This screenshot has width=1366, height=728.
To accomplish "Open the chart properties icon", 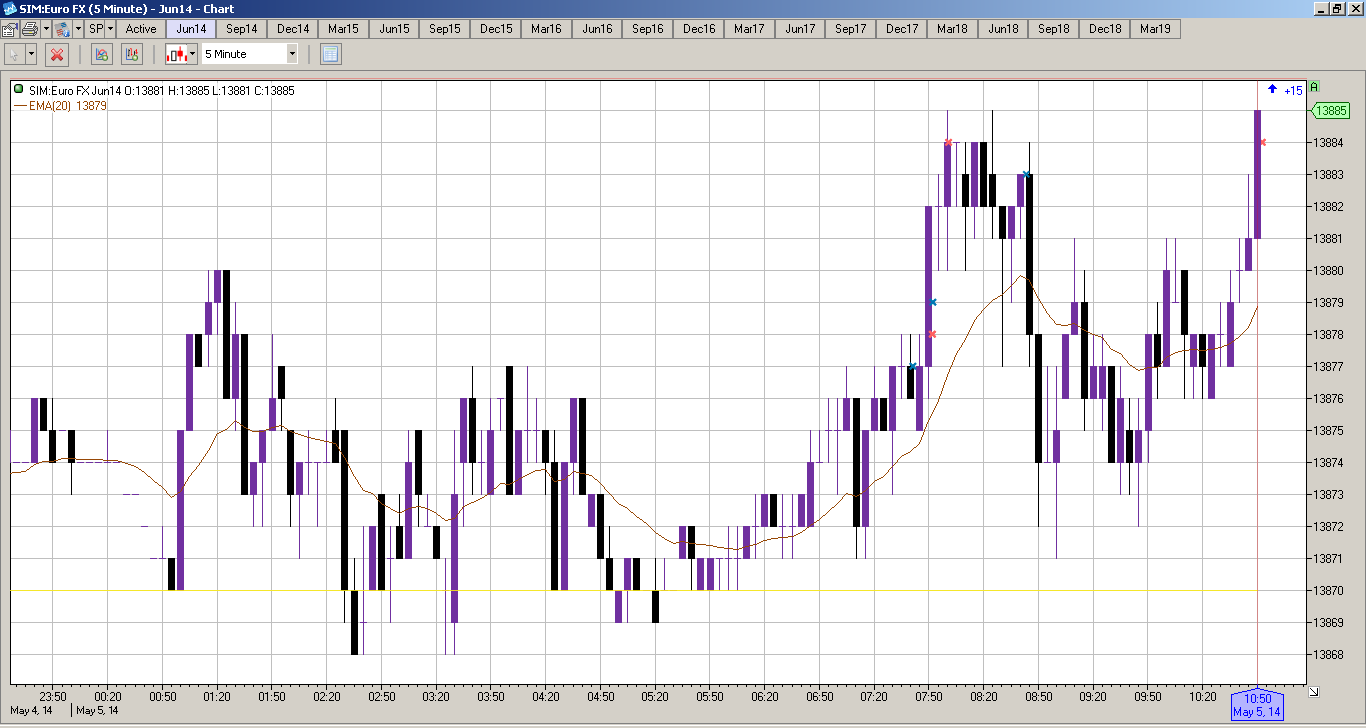I will pos(9,29).
